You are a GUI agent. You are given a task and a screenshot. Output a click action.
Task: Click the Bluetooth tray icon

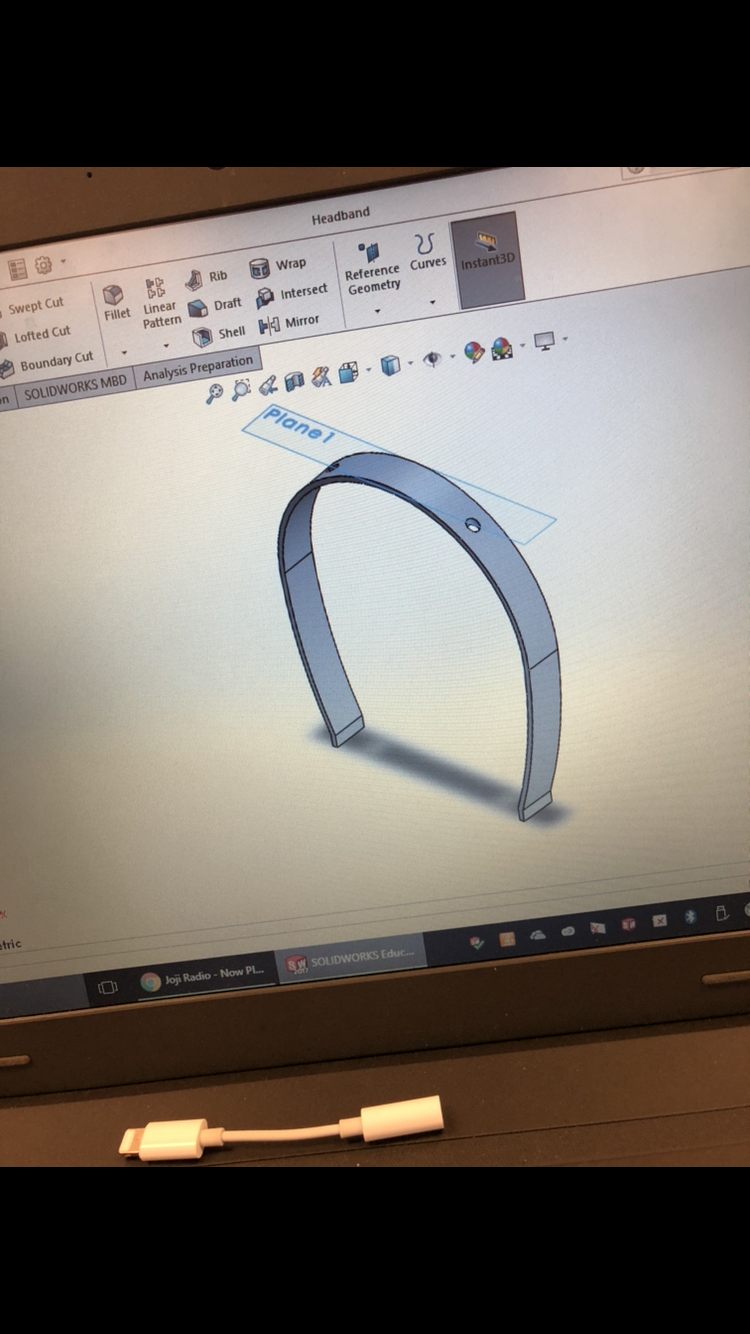tap(690, 917)
